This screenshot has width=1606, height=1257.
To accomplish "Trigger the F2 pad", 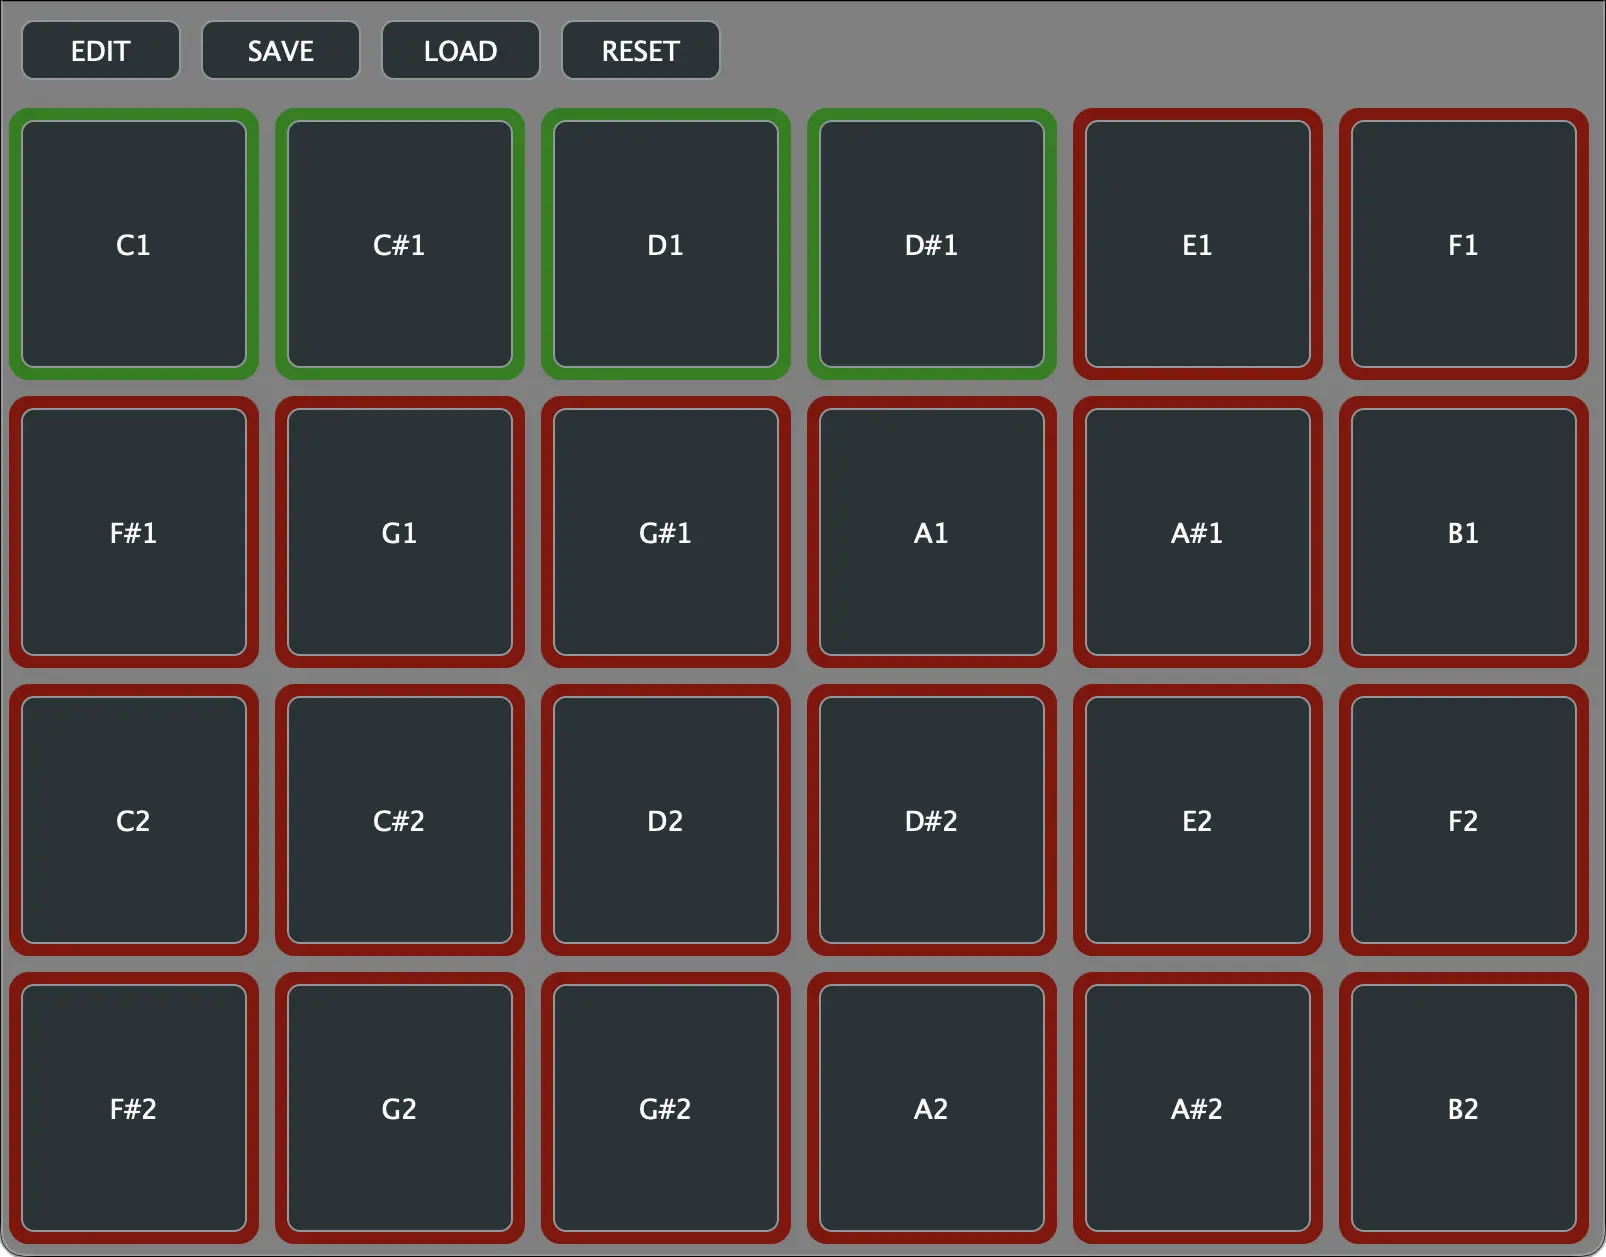I will click(1463, 820).
